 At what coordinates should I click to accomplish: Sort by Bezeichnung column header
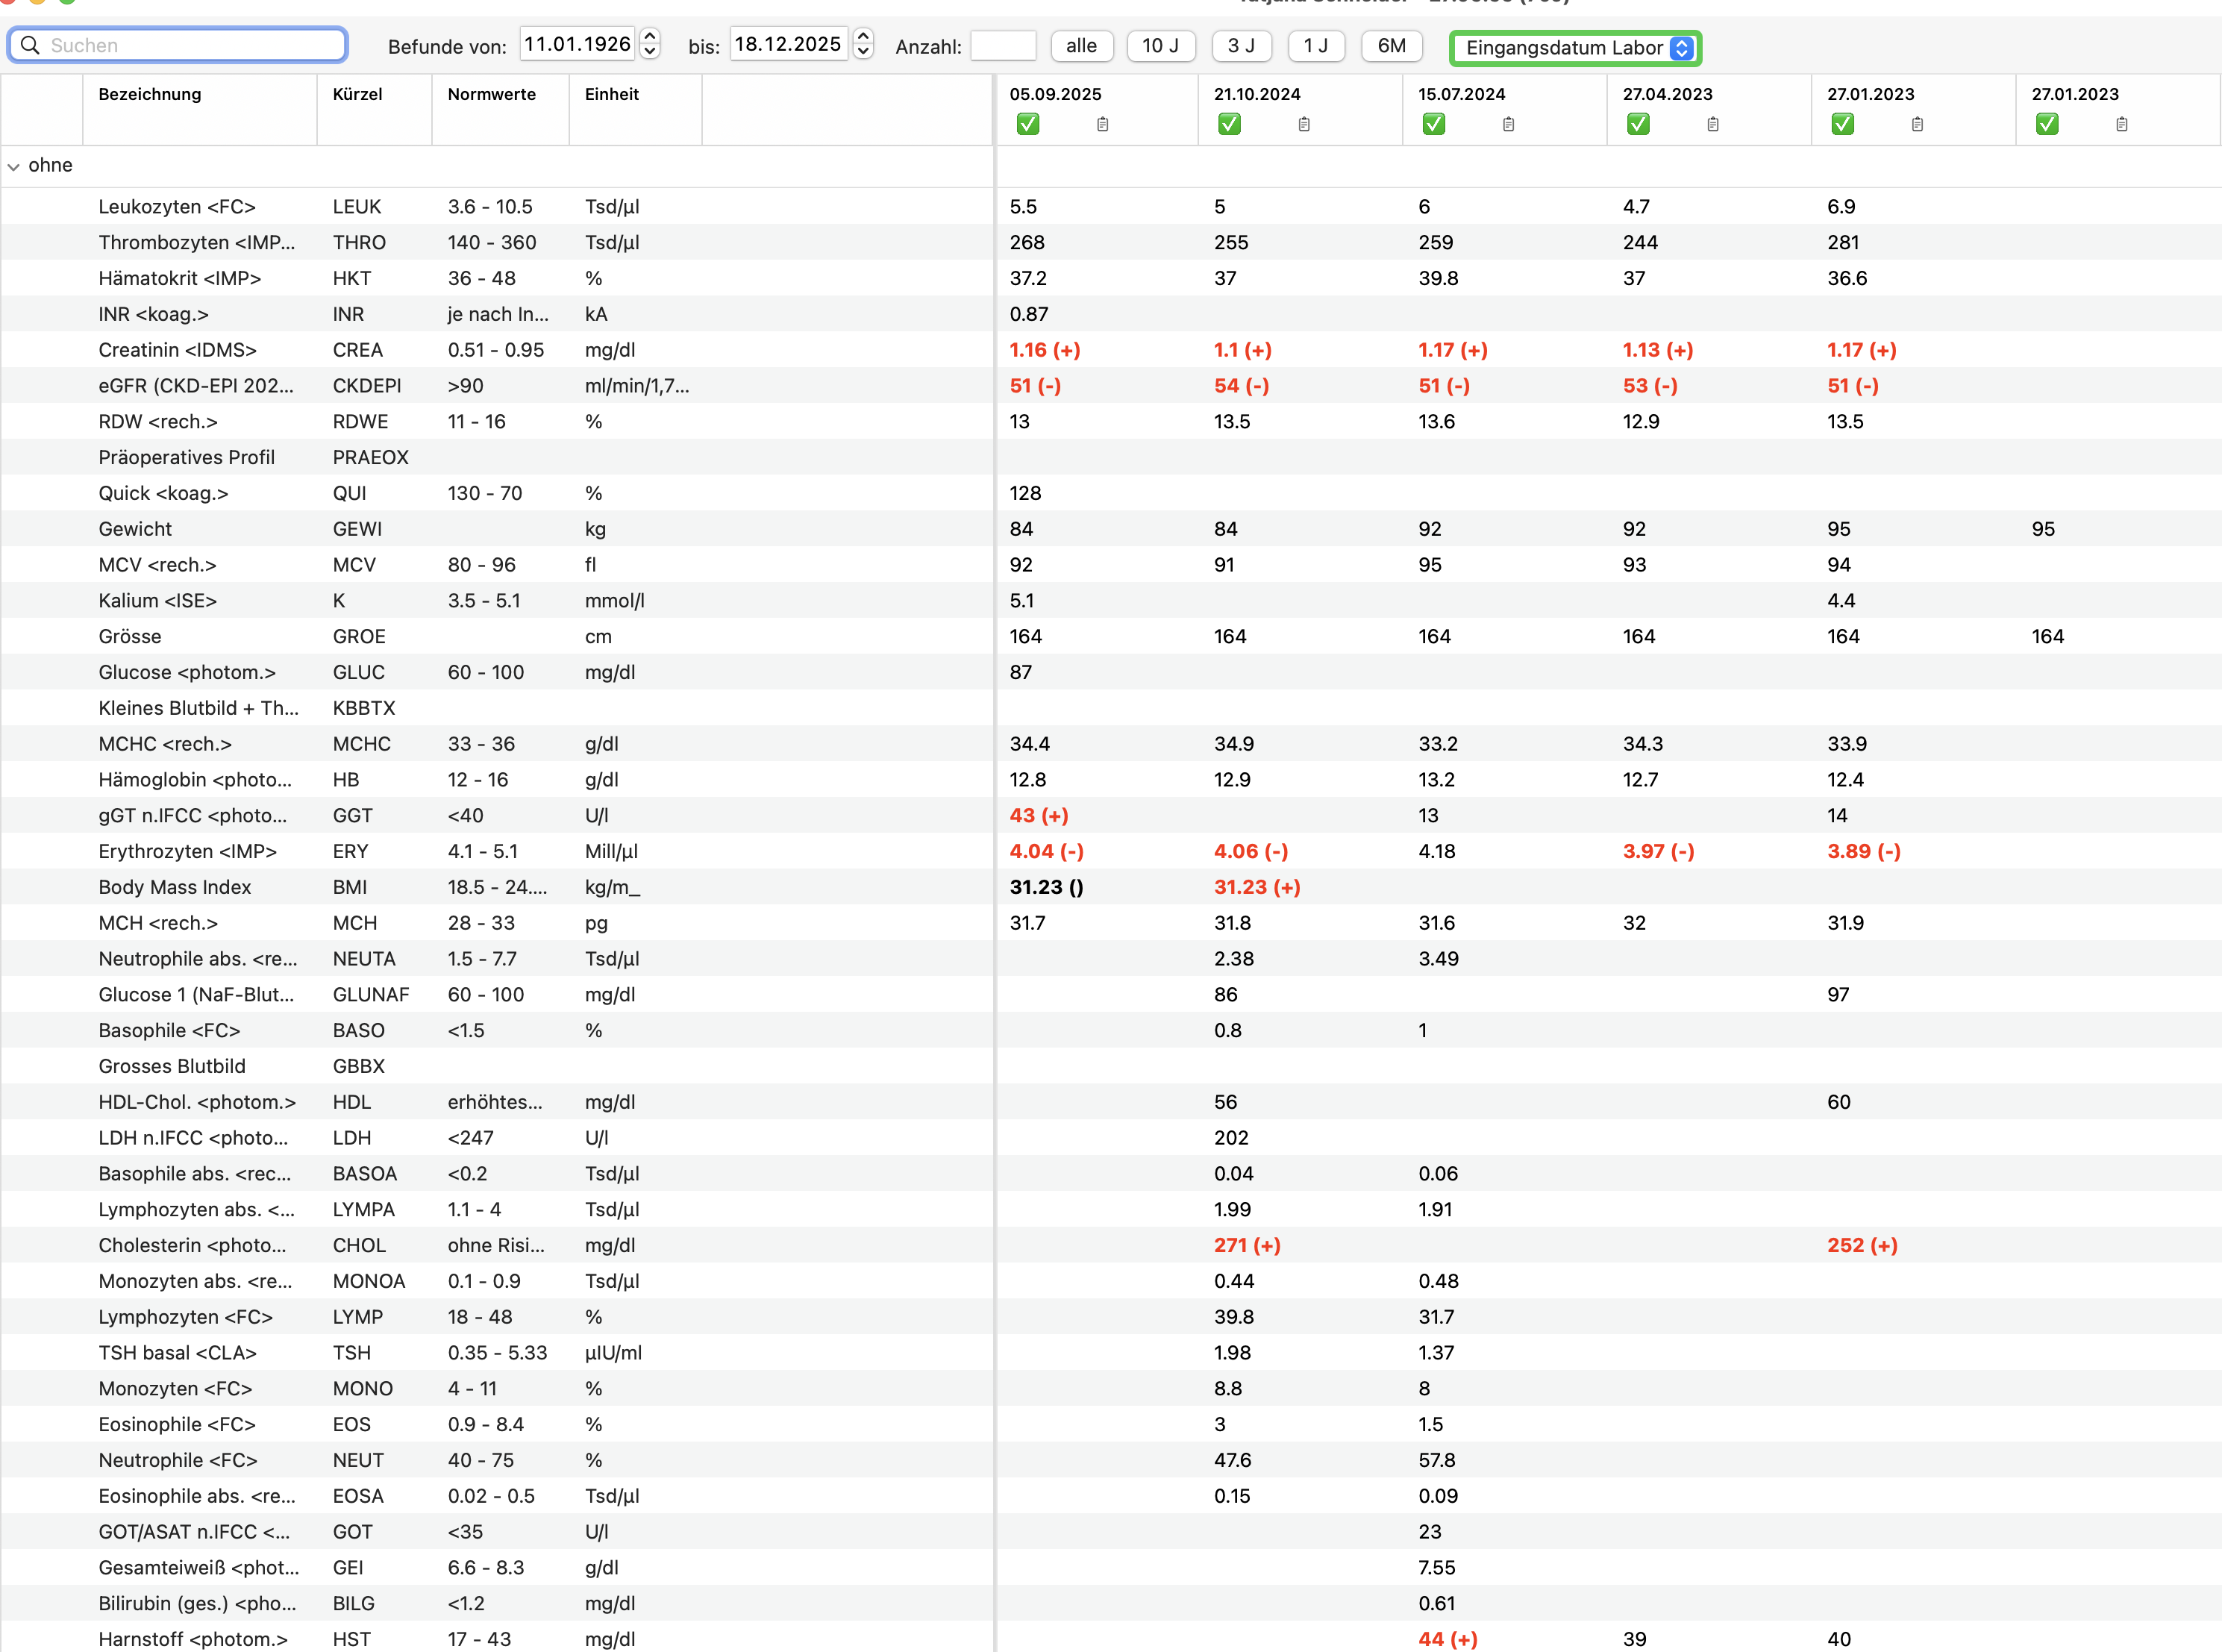(150, 94)
